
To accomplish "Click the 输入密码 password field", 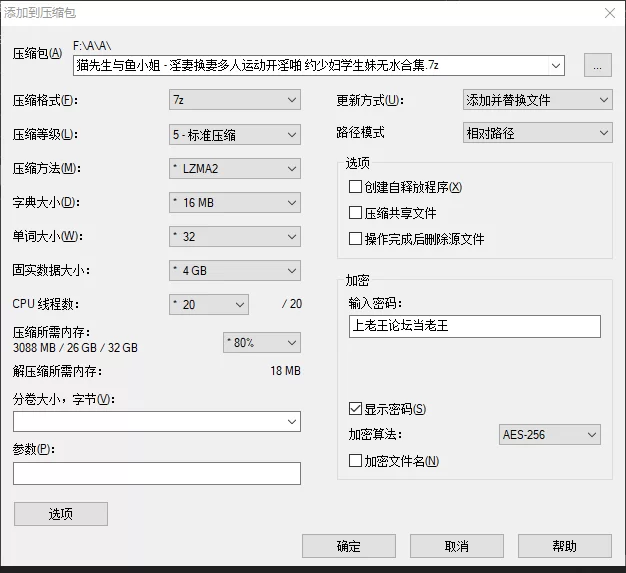I will pos(475,326).
